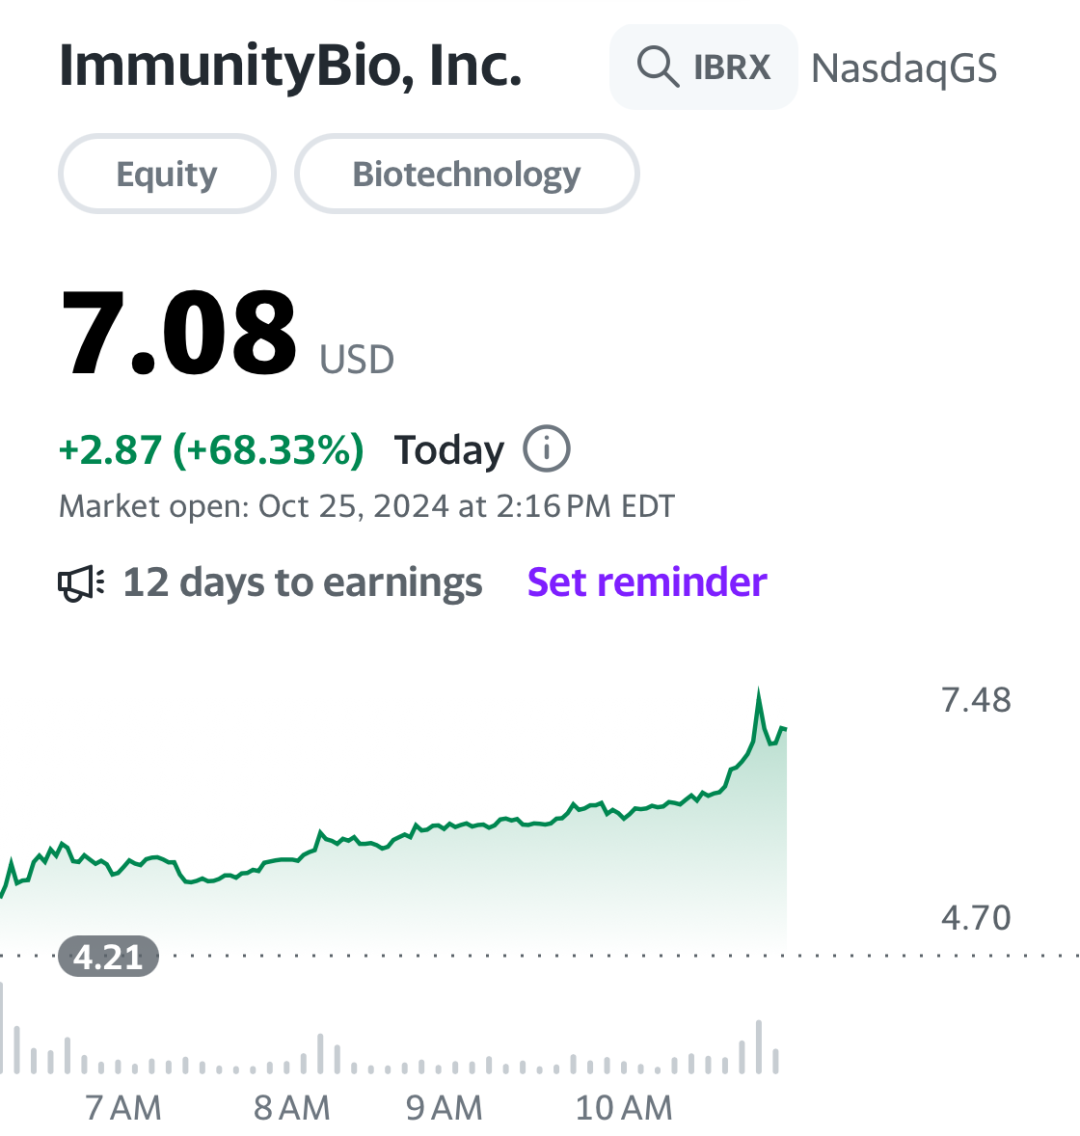The height and width of the screenshot is (1136, 1080).
Task: Click the 10 AM time axis label
Action: click(624, 1108)
